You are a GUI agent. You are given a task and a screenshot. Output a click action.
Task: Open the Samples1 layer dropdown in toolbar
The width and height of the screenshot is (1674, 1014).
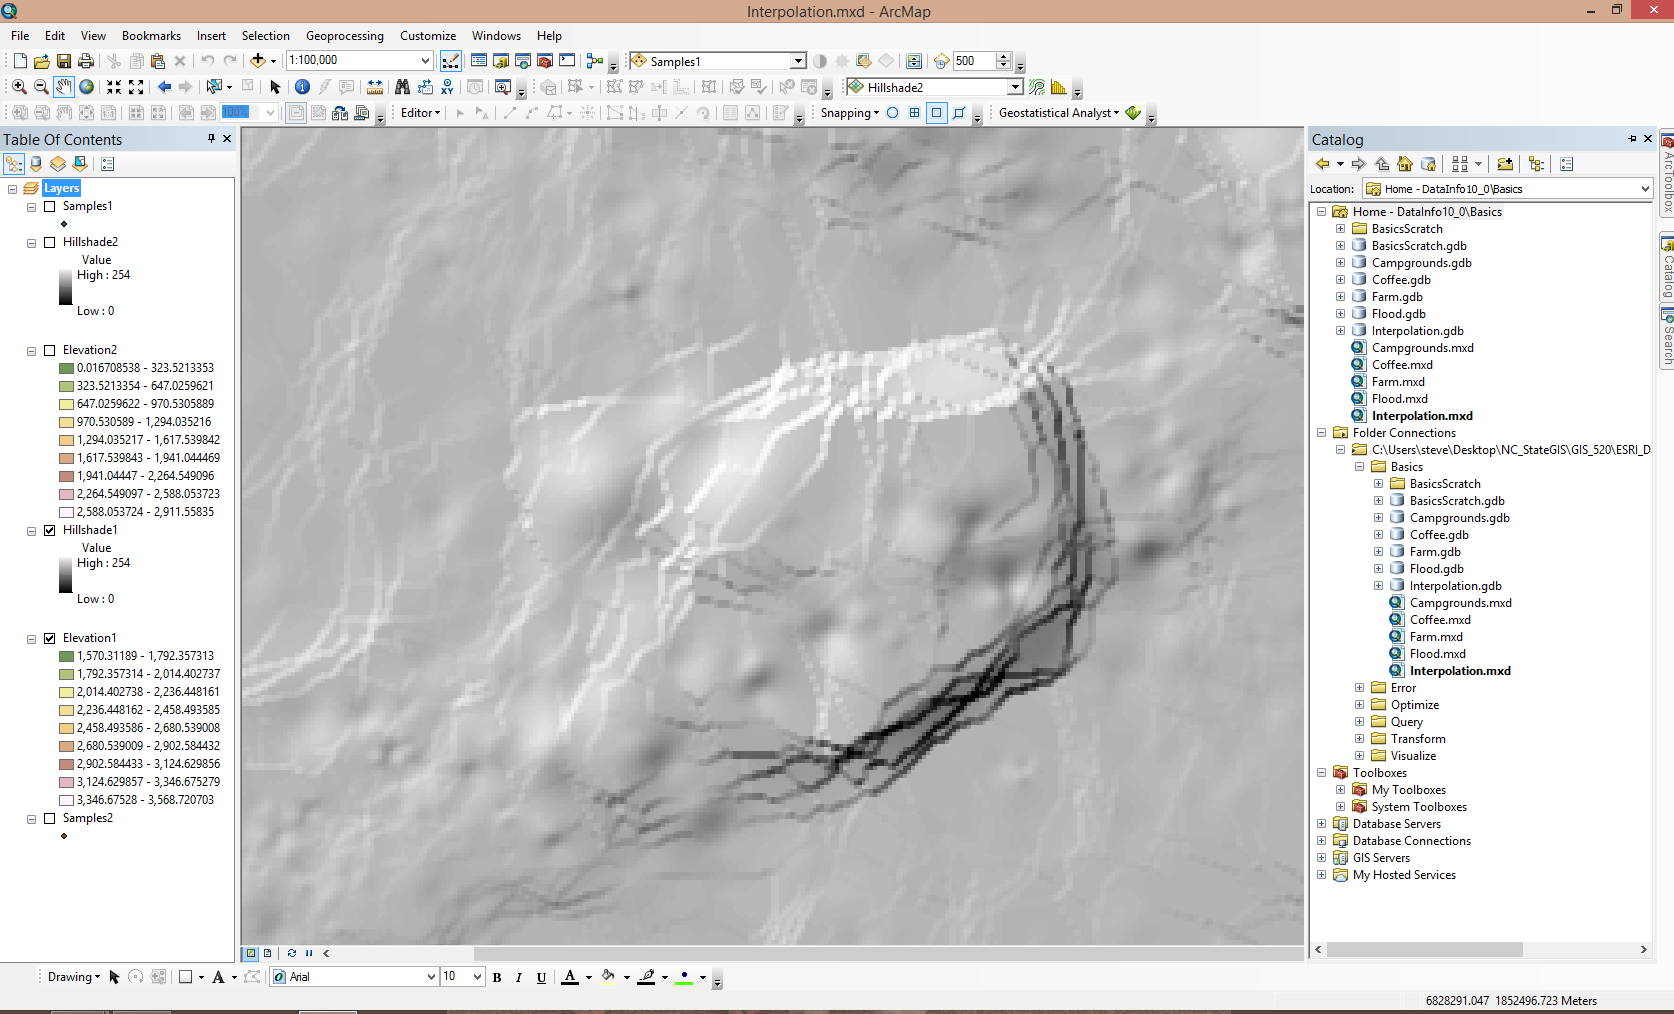pyautogui.click(x=798, y=61)
